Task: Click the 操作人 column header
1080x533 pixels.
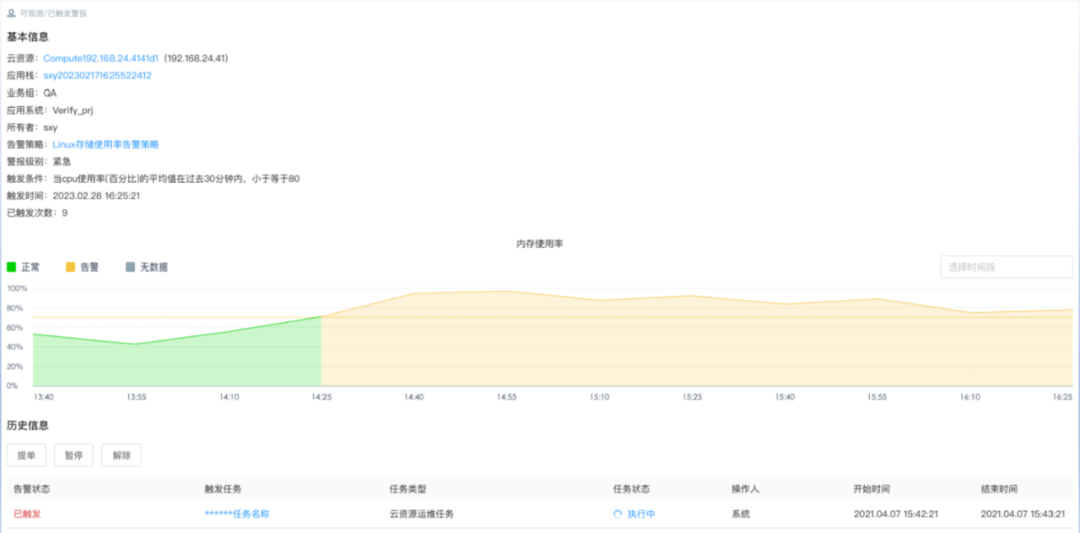Action: coord(745,489)
